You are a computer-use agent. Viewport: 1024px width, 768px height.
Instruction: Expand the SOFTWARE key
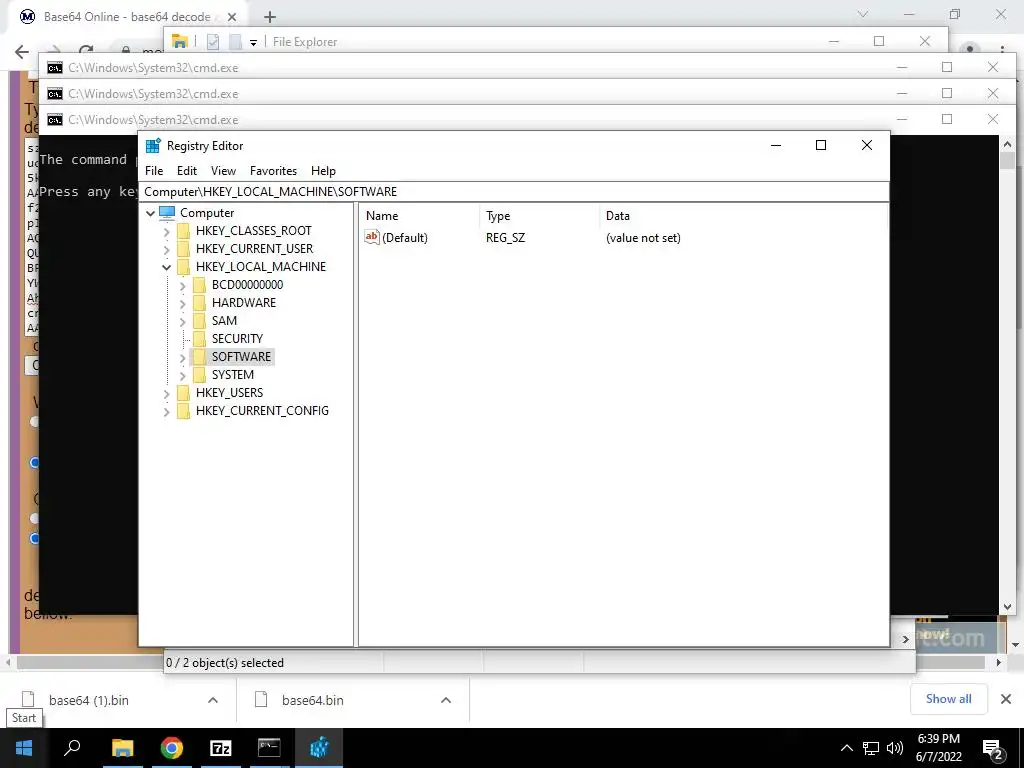[x=183, y=357]
